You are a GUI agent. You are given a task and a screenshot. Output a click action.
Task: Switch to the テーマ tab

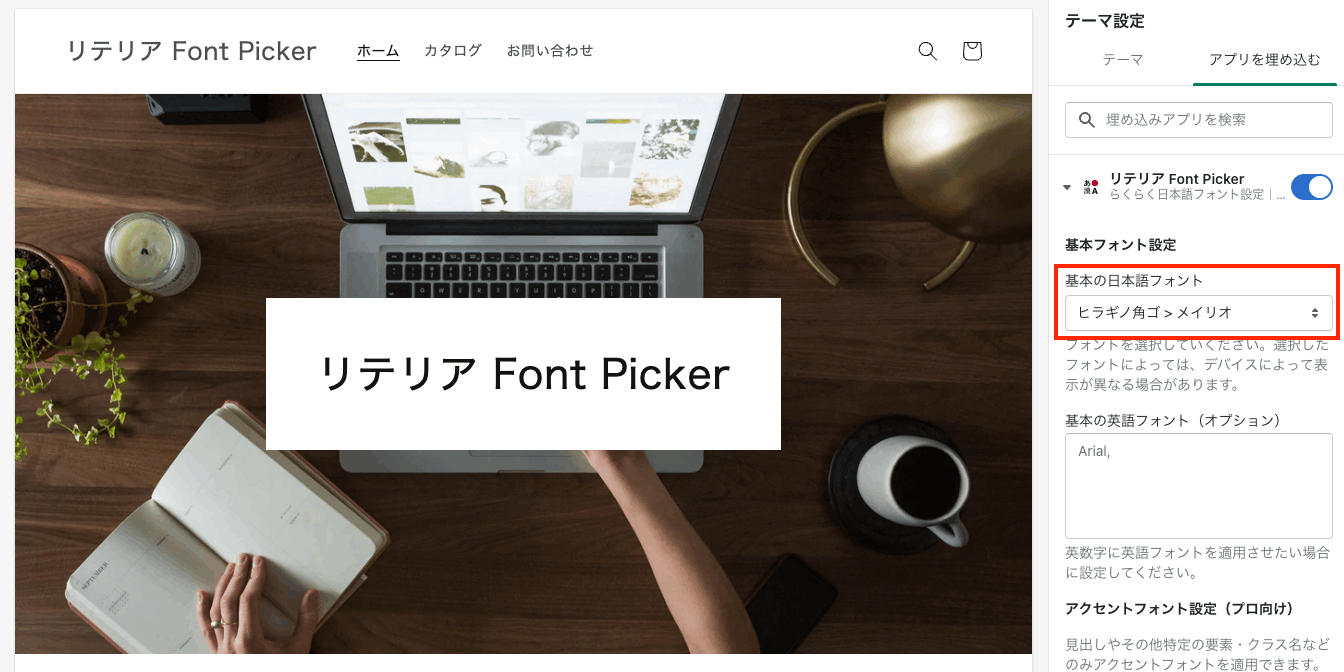1123,60
